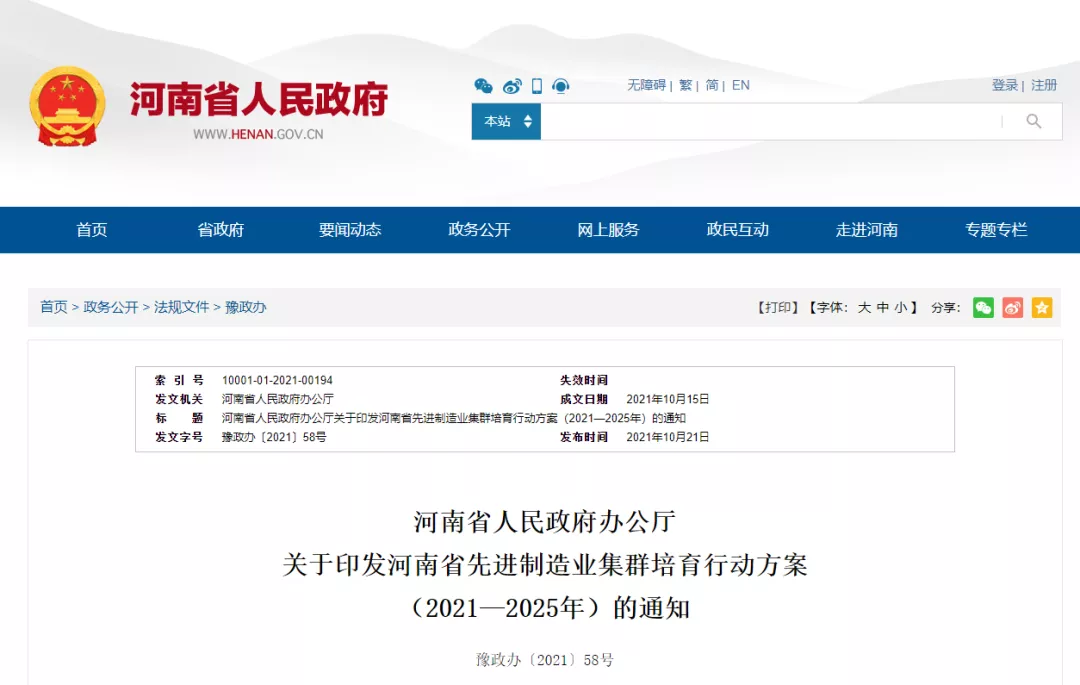Open the Weibo icon in header
Screen dimensions: 1080x685
click(x=512, y=85)
